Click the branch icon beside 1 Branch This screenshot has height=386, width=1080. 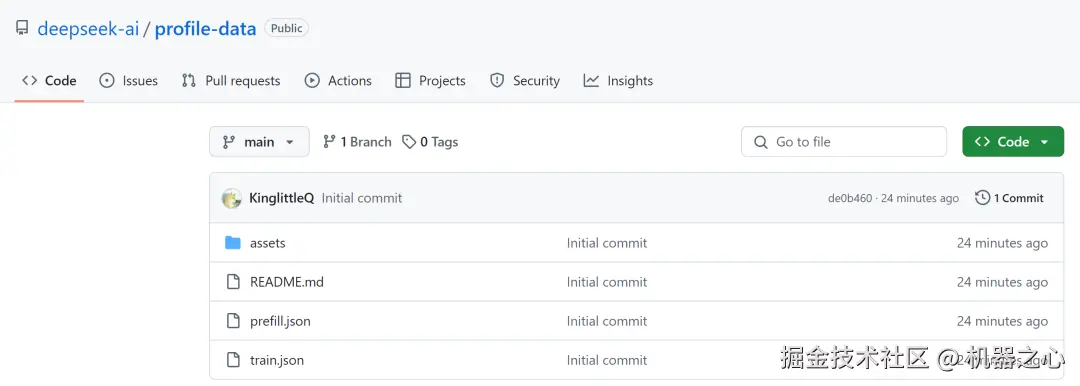(329, 142)
